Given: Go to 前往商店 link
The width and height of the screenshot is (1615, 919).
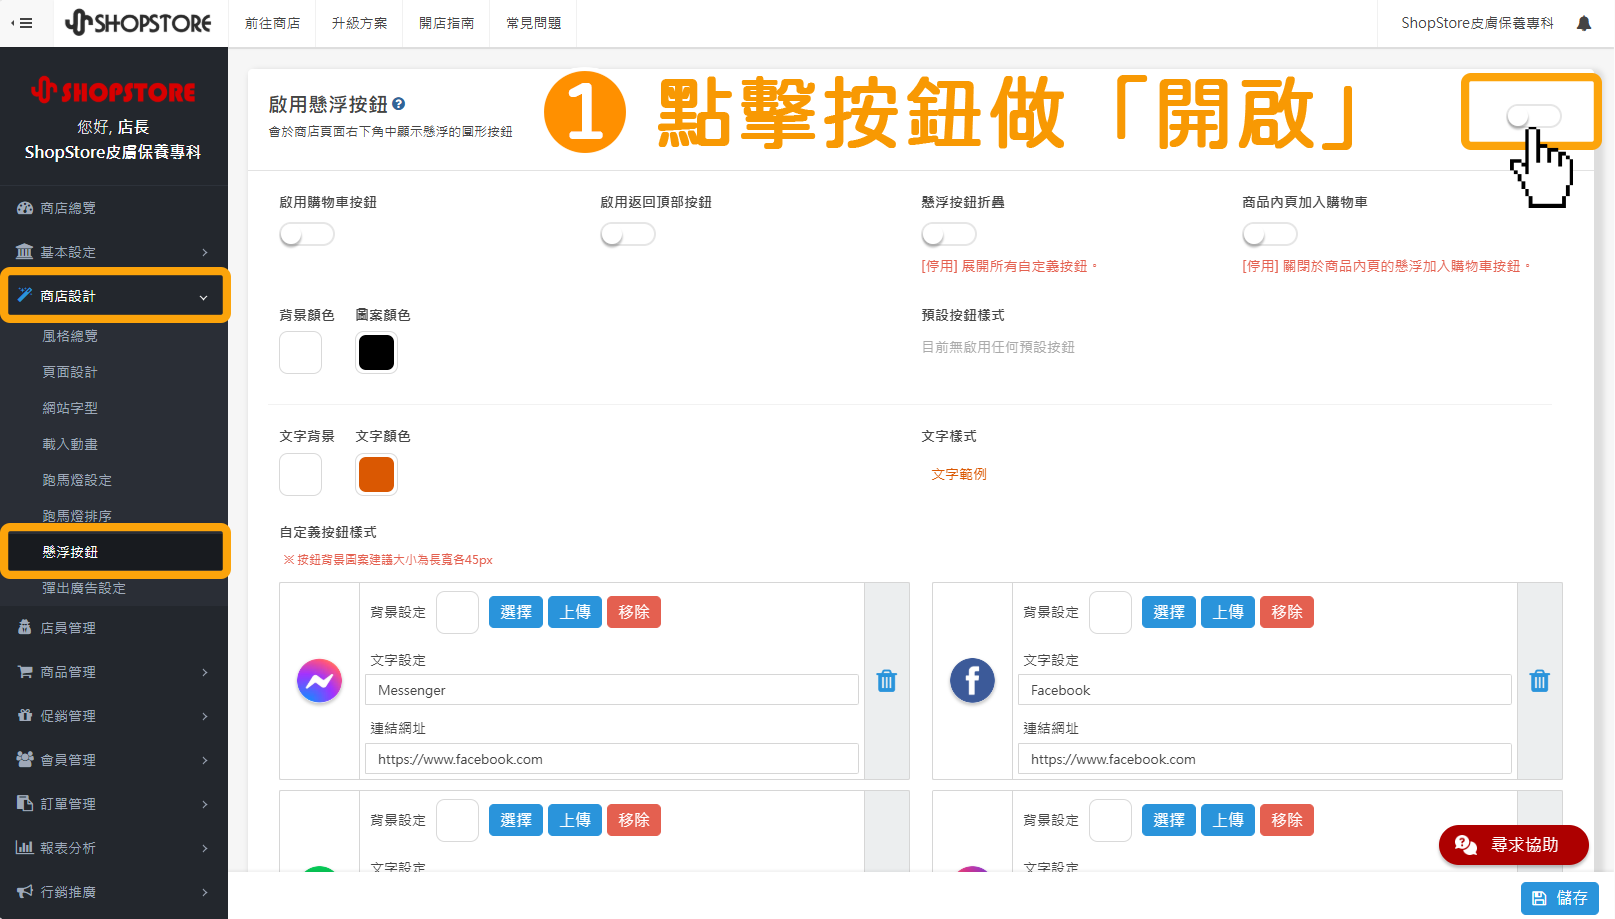Looking at the screenshot, I should pyautogui.click(x=272, y=23).
